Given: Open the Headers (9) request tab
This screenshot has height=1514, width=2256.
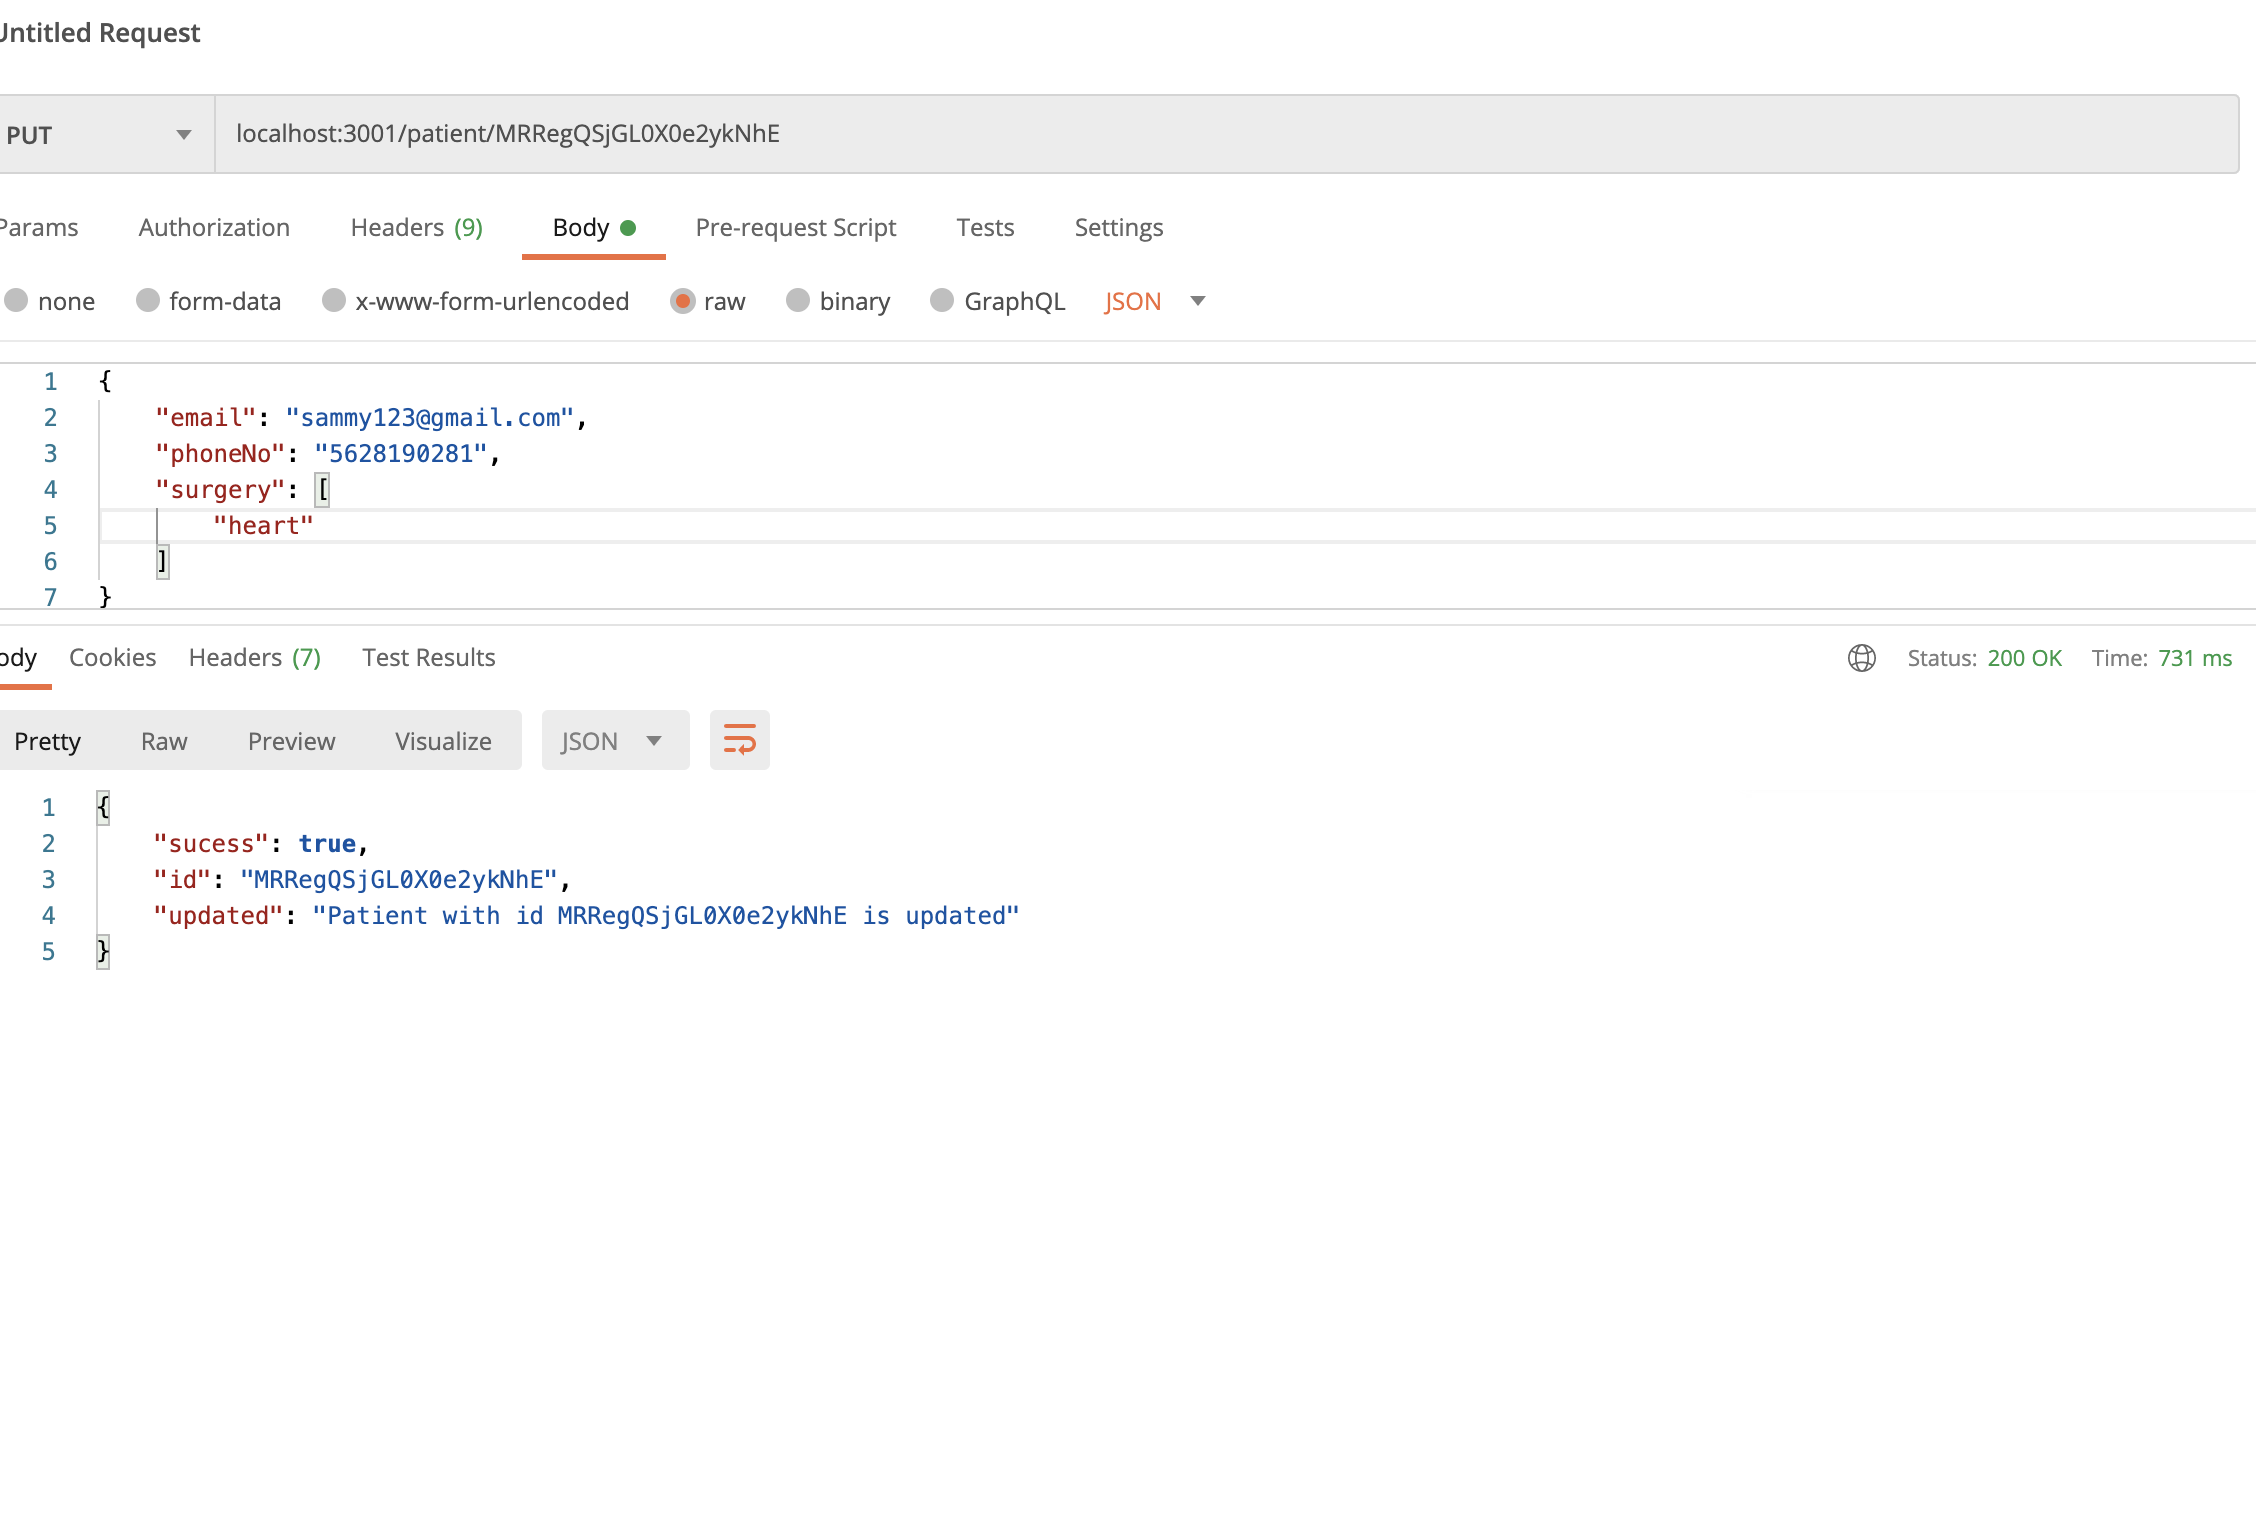Looking at the screenshot, I should (x=416, y=227).
